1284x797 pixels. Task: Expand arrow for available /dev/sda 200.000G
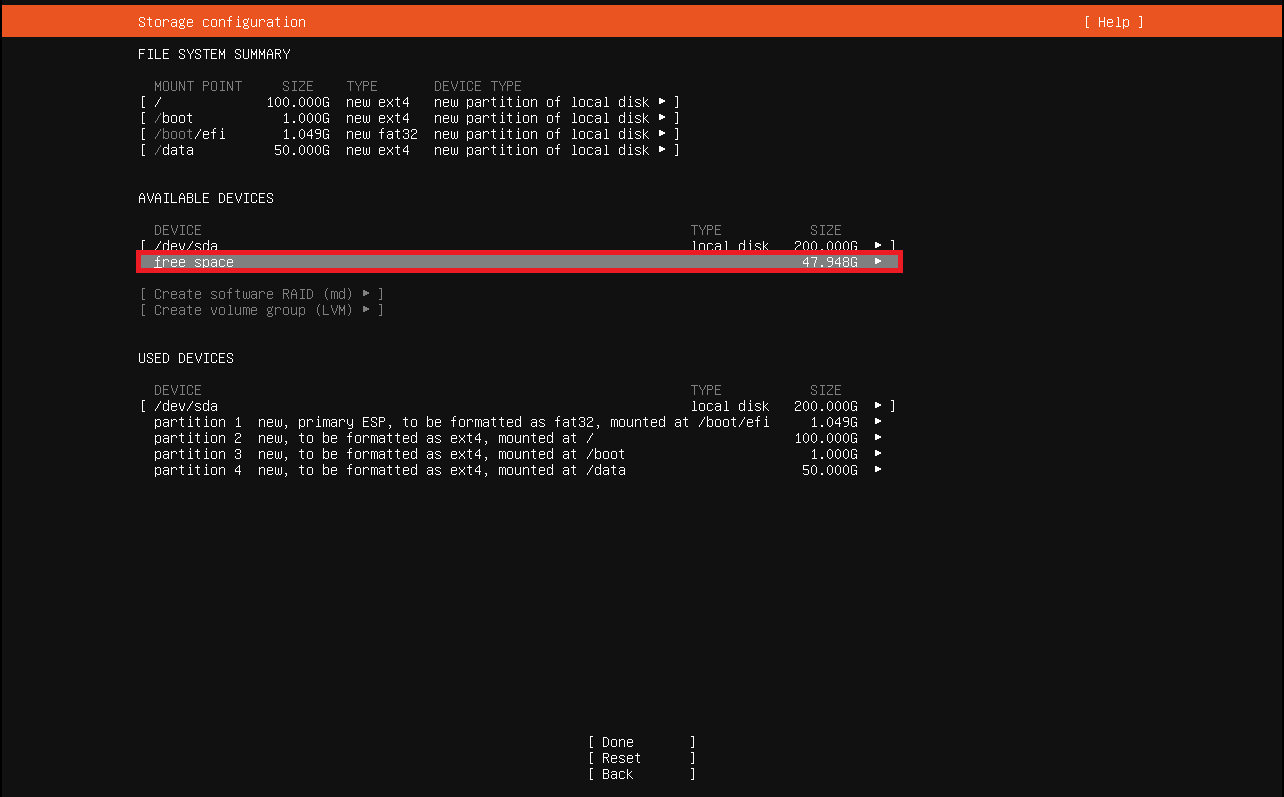(878, 246)
